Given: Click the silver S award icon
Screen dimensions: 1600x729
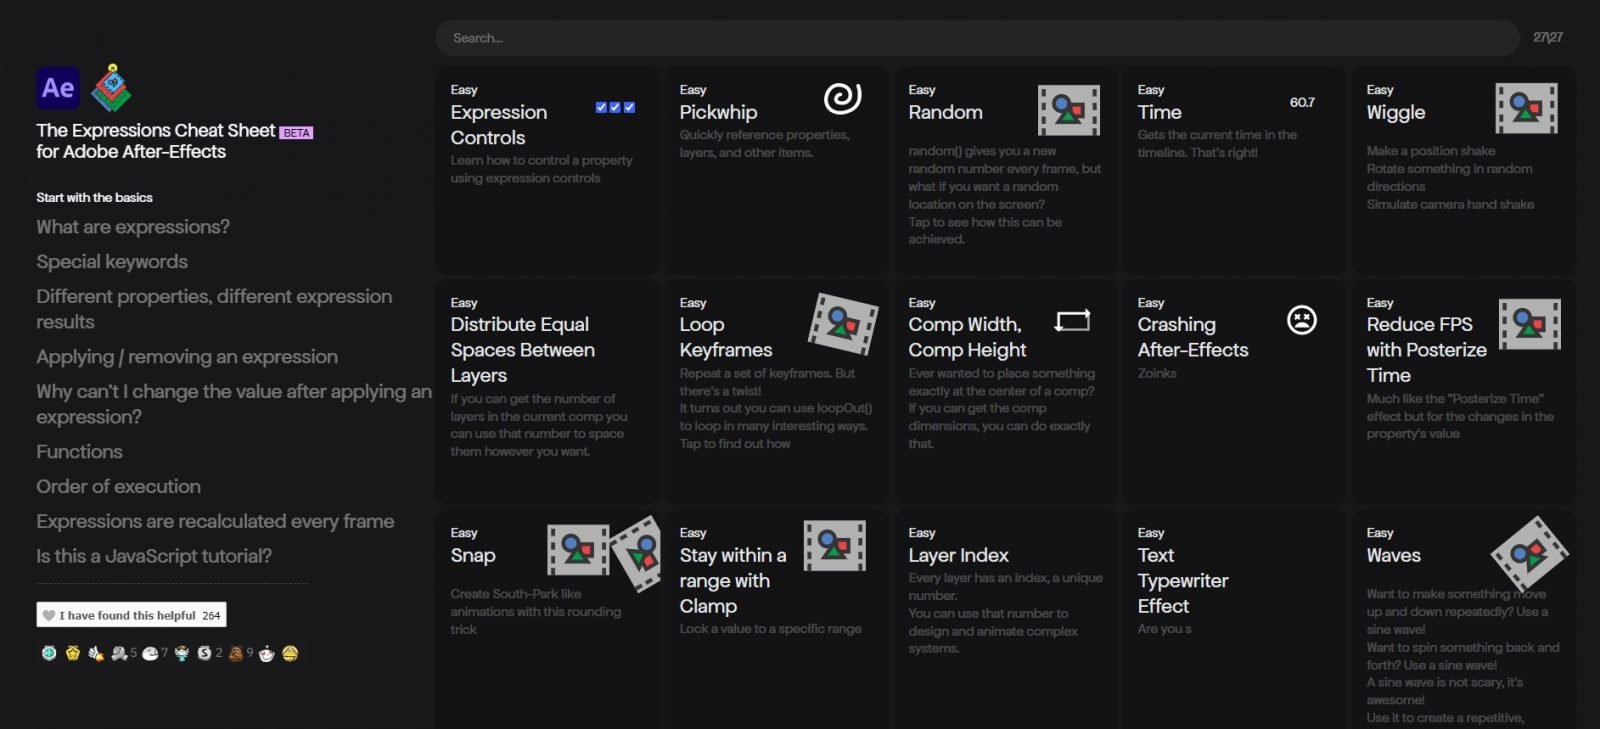Looking at the screenshot, I should click(205, 653).
